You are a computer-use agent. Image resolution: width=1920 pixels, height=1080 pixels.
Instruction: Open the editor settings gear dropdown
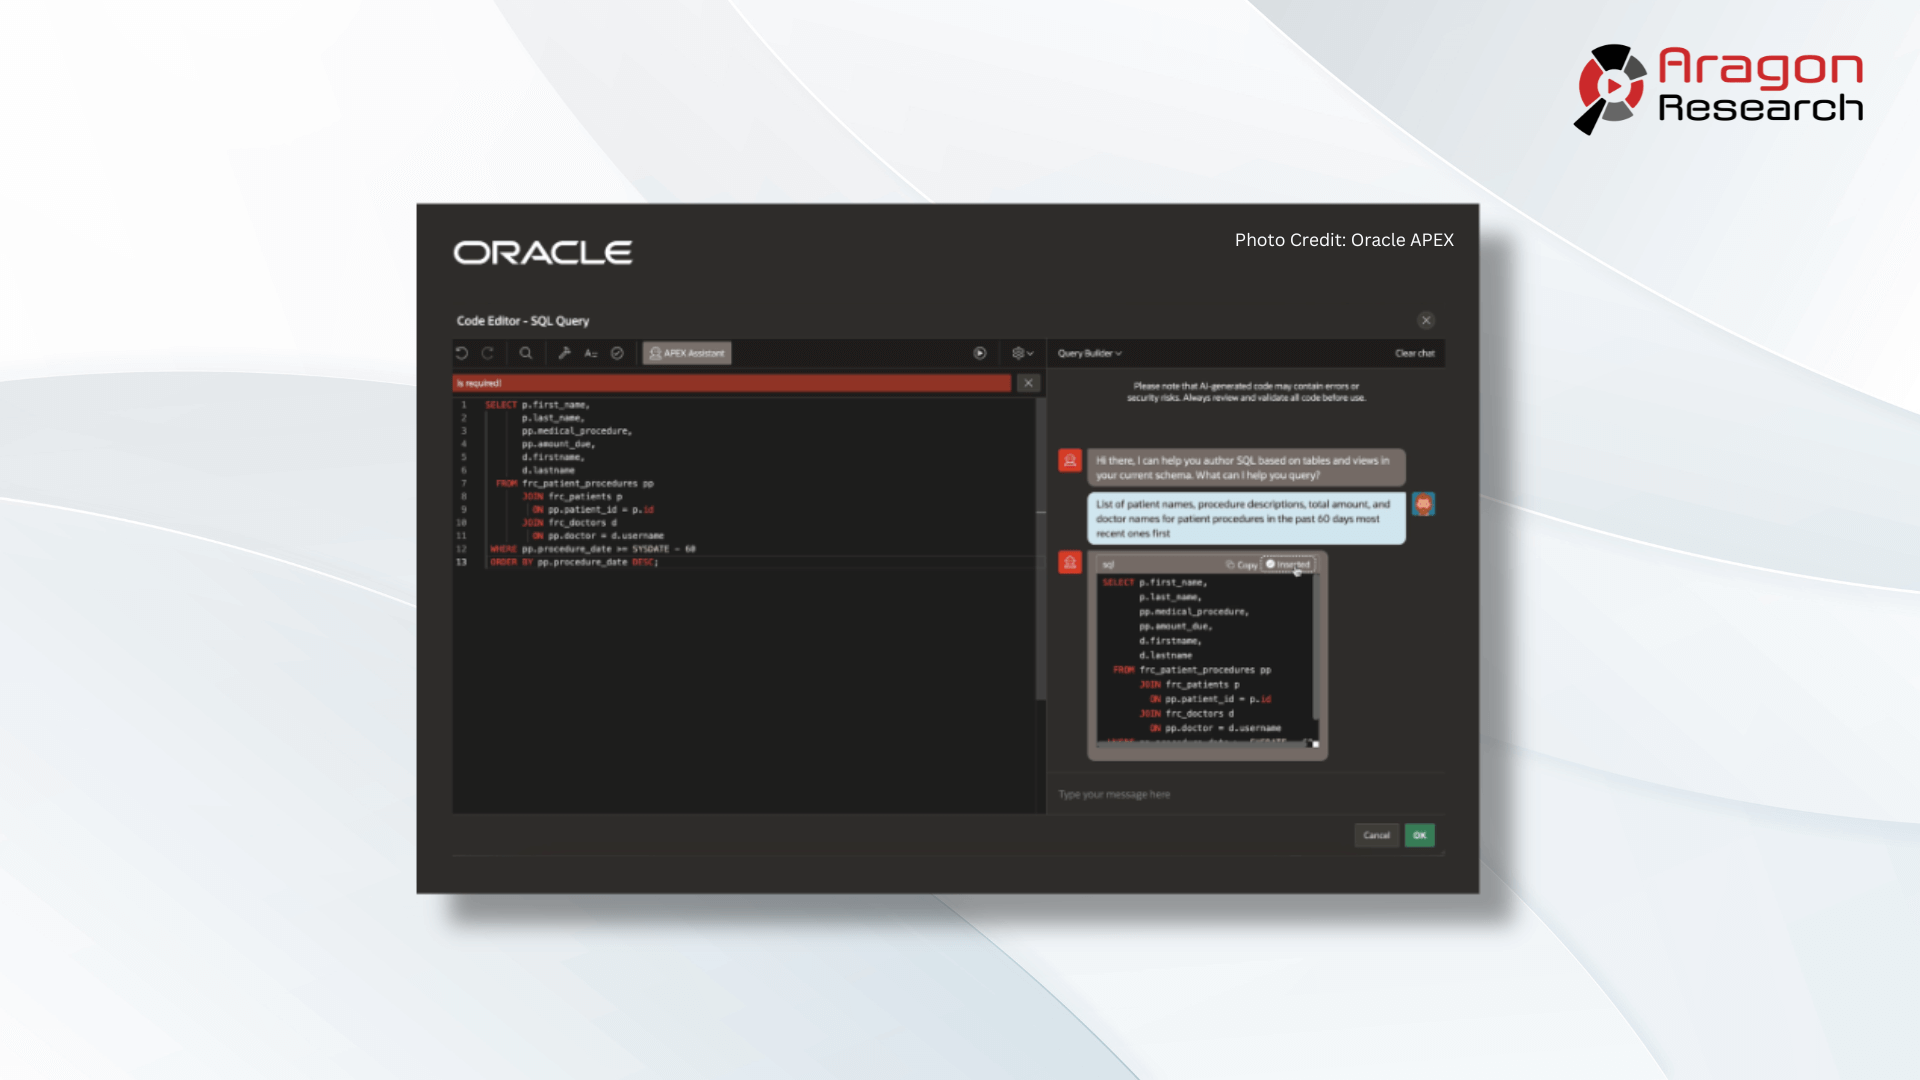click(1022, 353)
